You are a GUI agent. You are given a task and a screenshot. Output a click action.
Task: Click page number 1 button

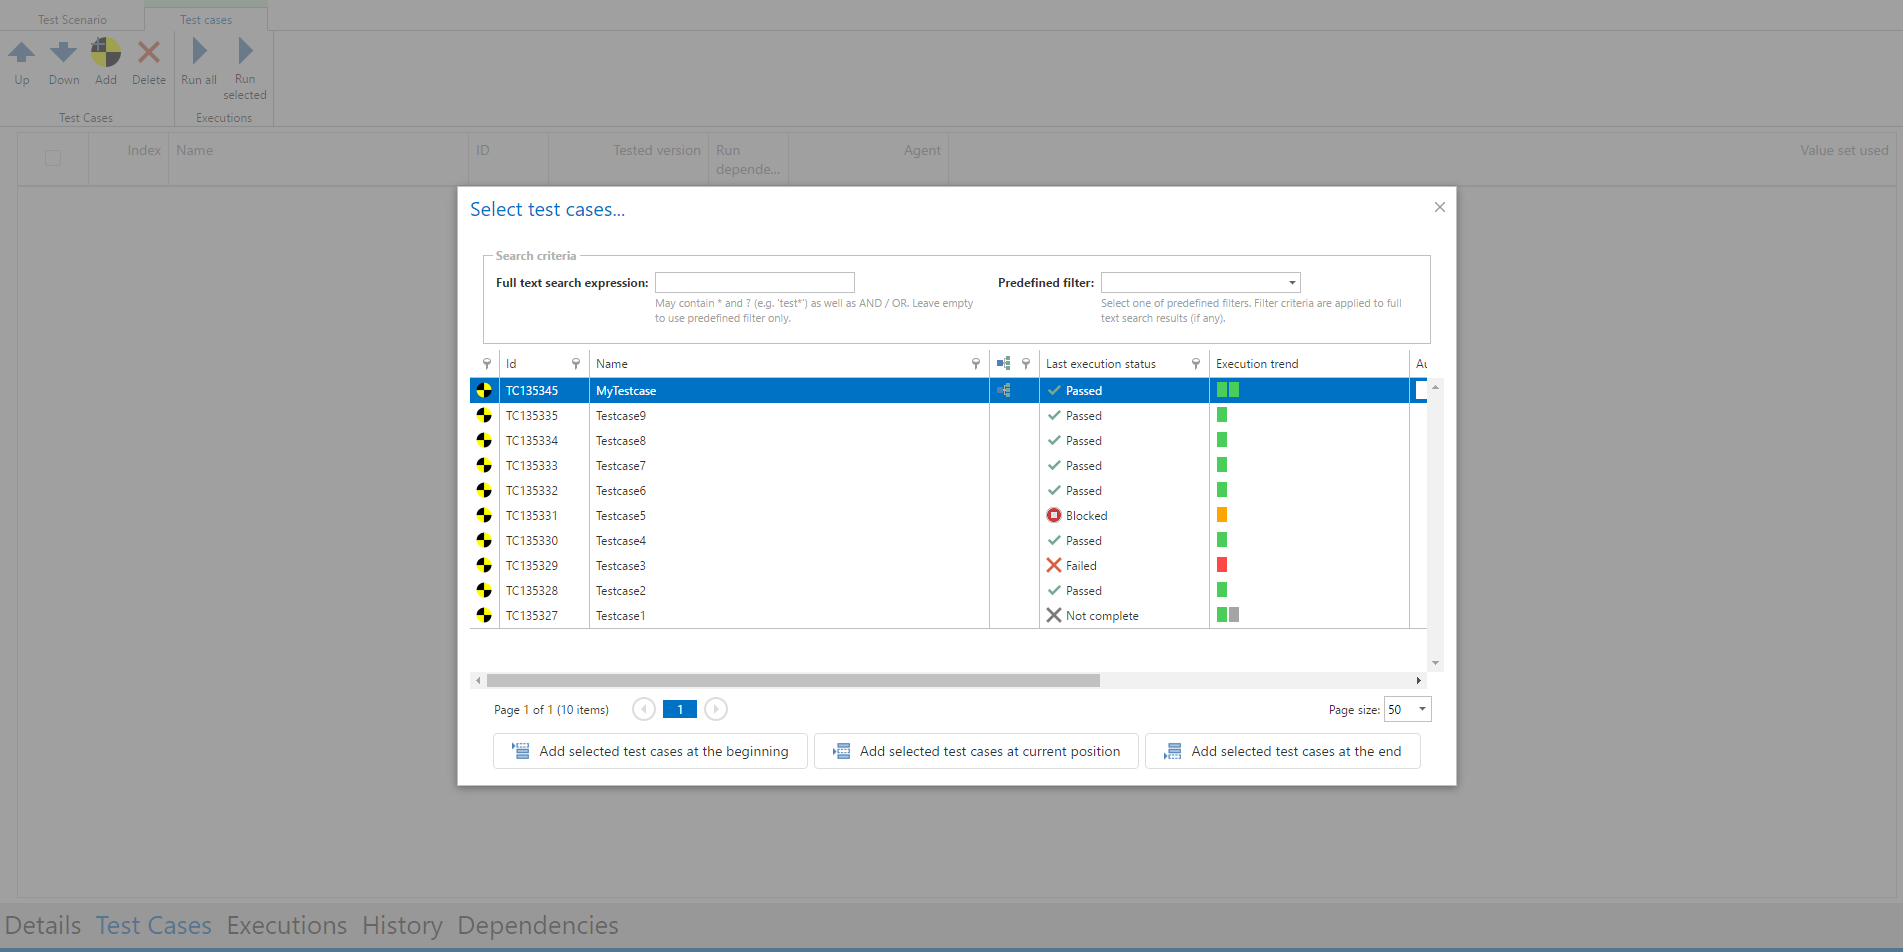click(680, 710)
